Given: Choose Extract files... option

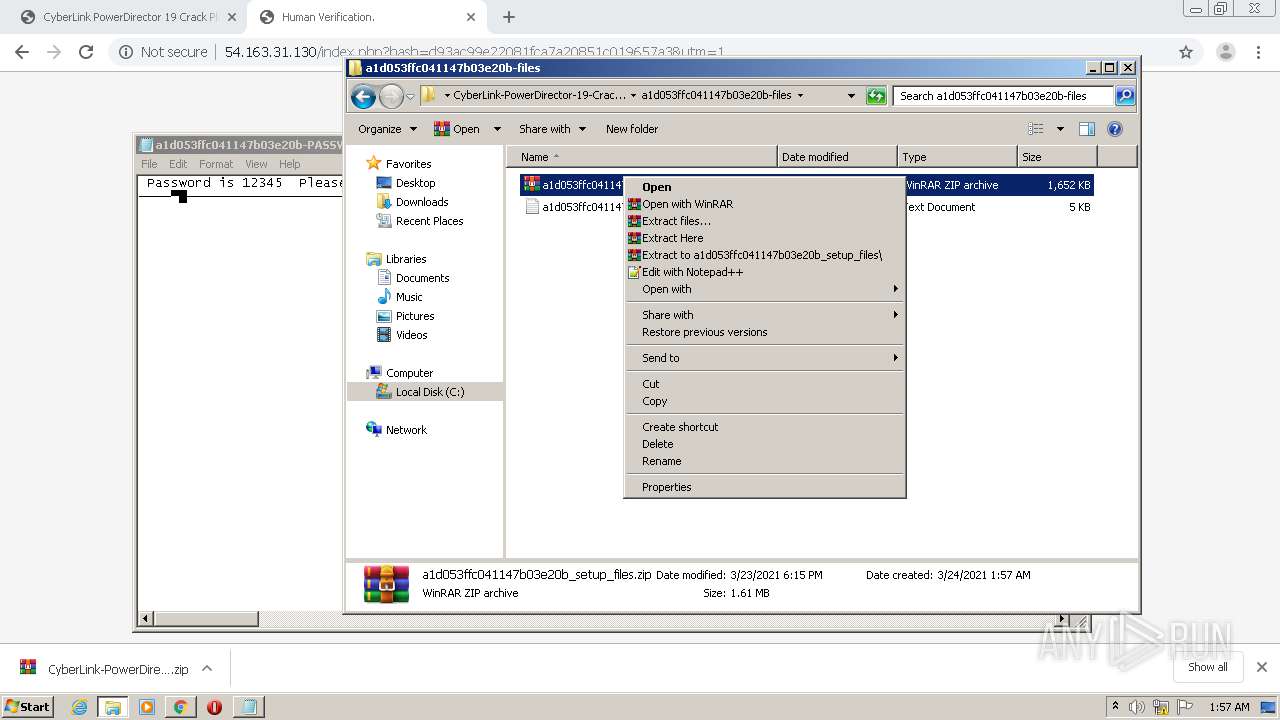Looking at the screenshot, I should point(764,221).
